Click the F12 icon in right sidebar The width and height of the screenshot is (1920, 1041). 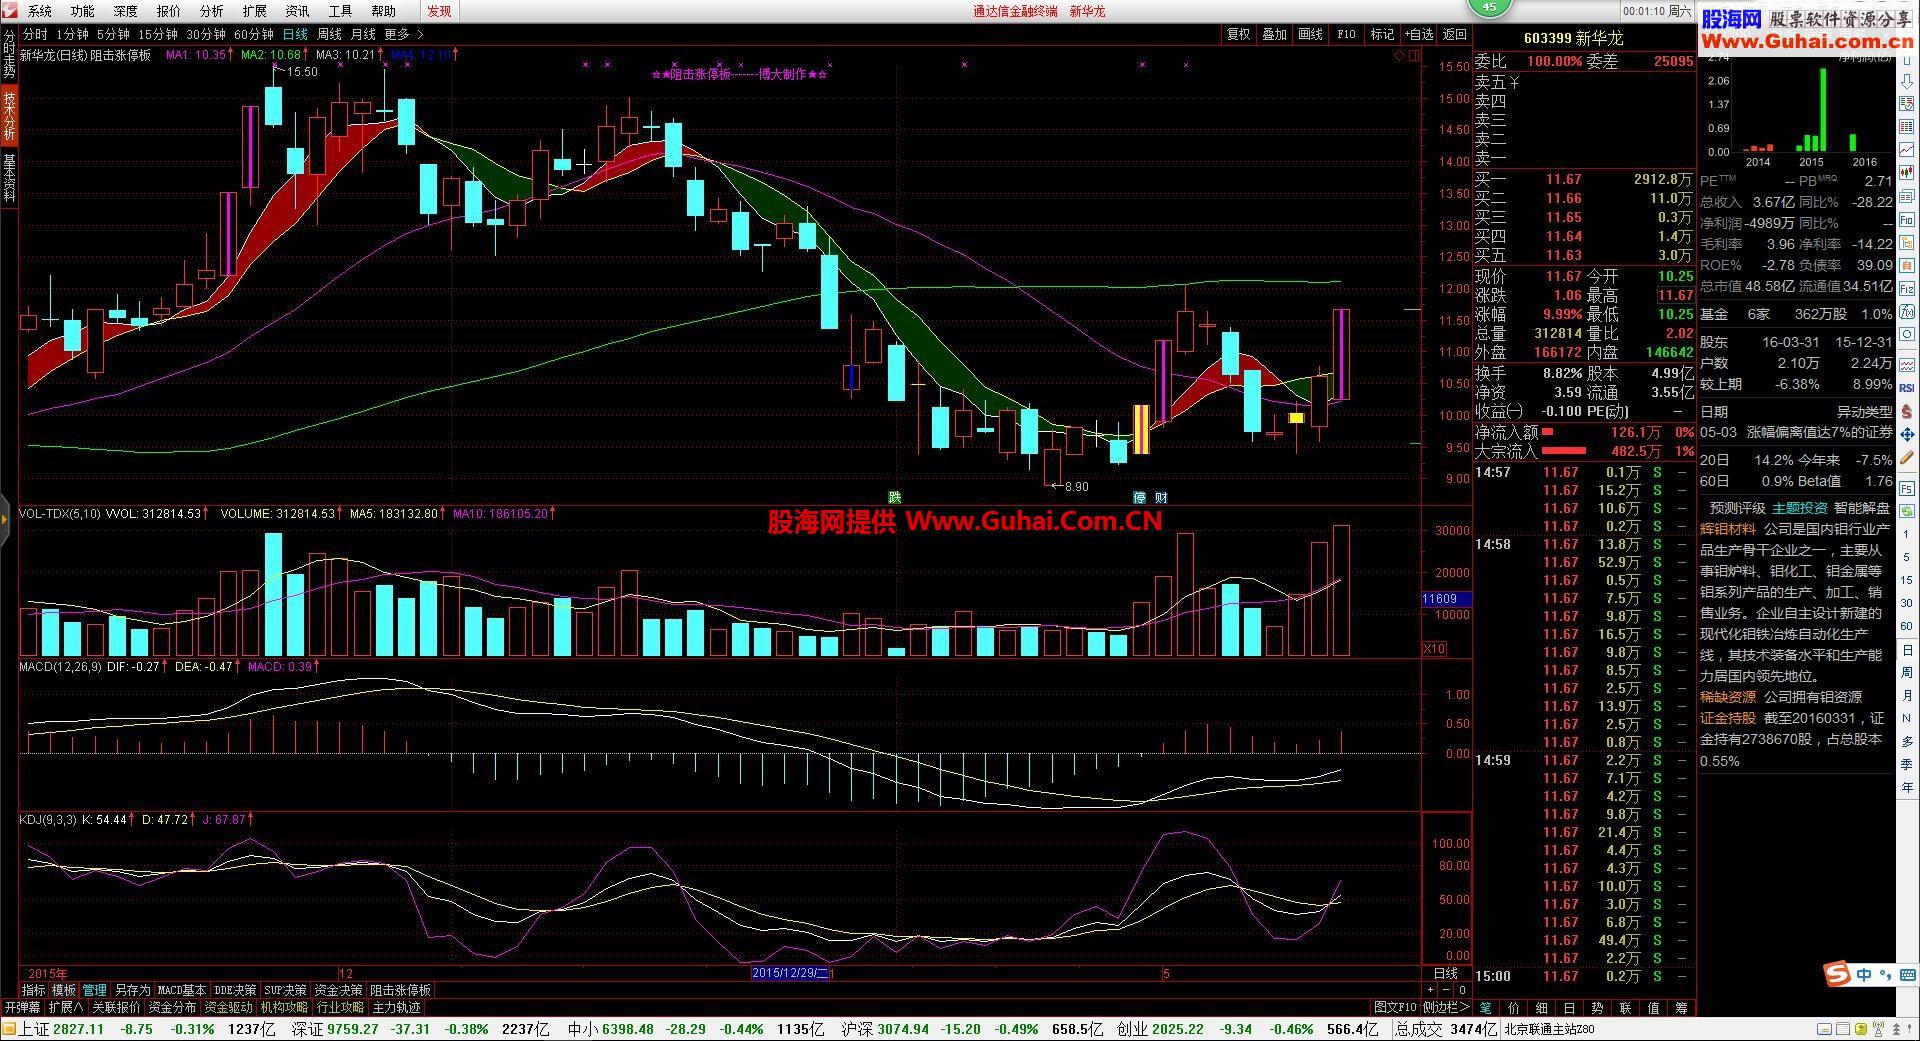click(x=1907, y=288)
